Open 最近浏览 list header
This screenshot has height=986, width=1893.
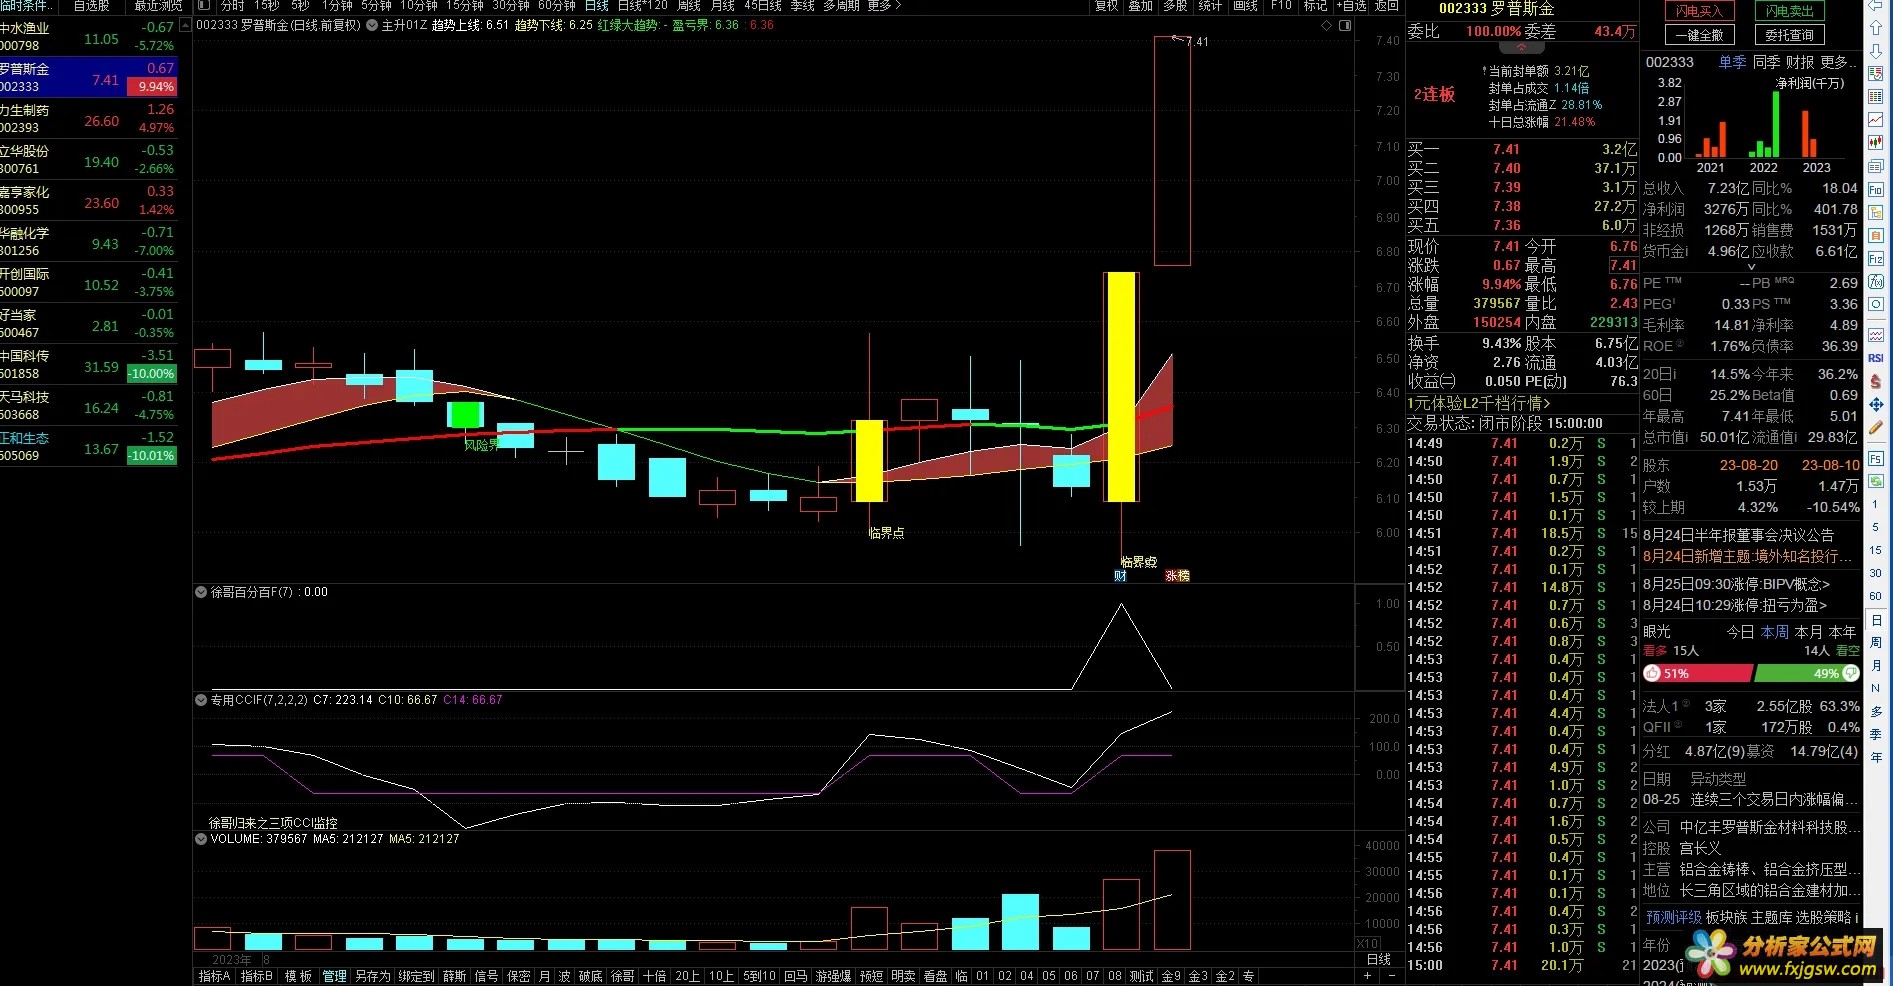(x=157, y=6)
